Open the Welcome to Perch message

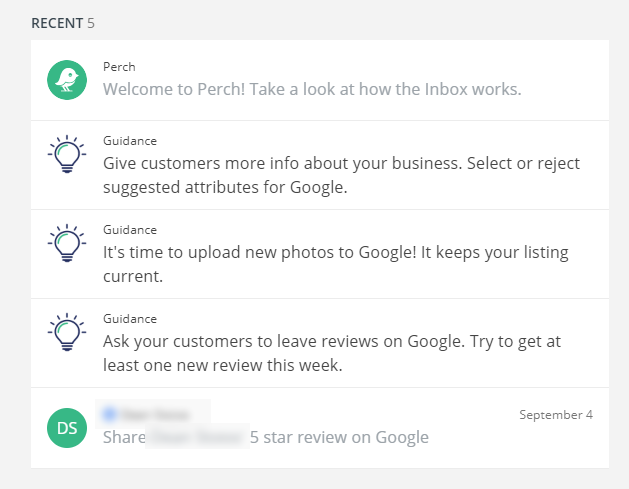(x=320, y=80)
